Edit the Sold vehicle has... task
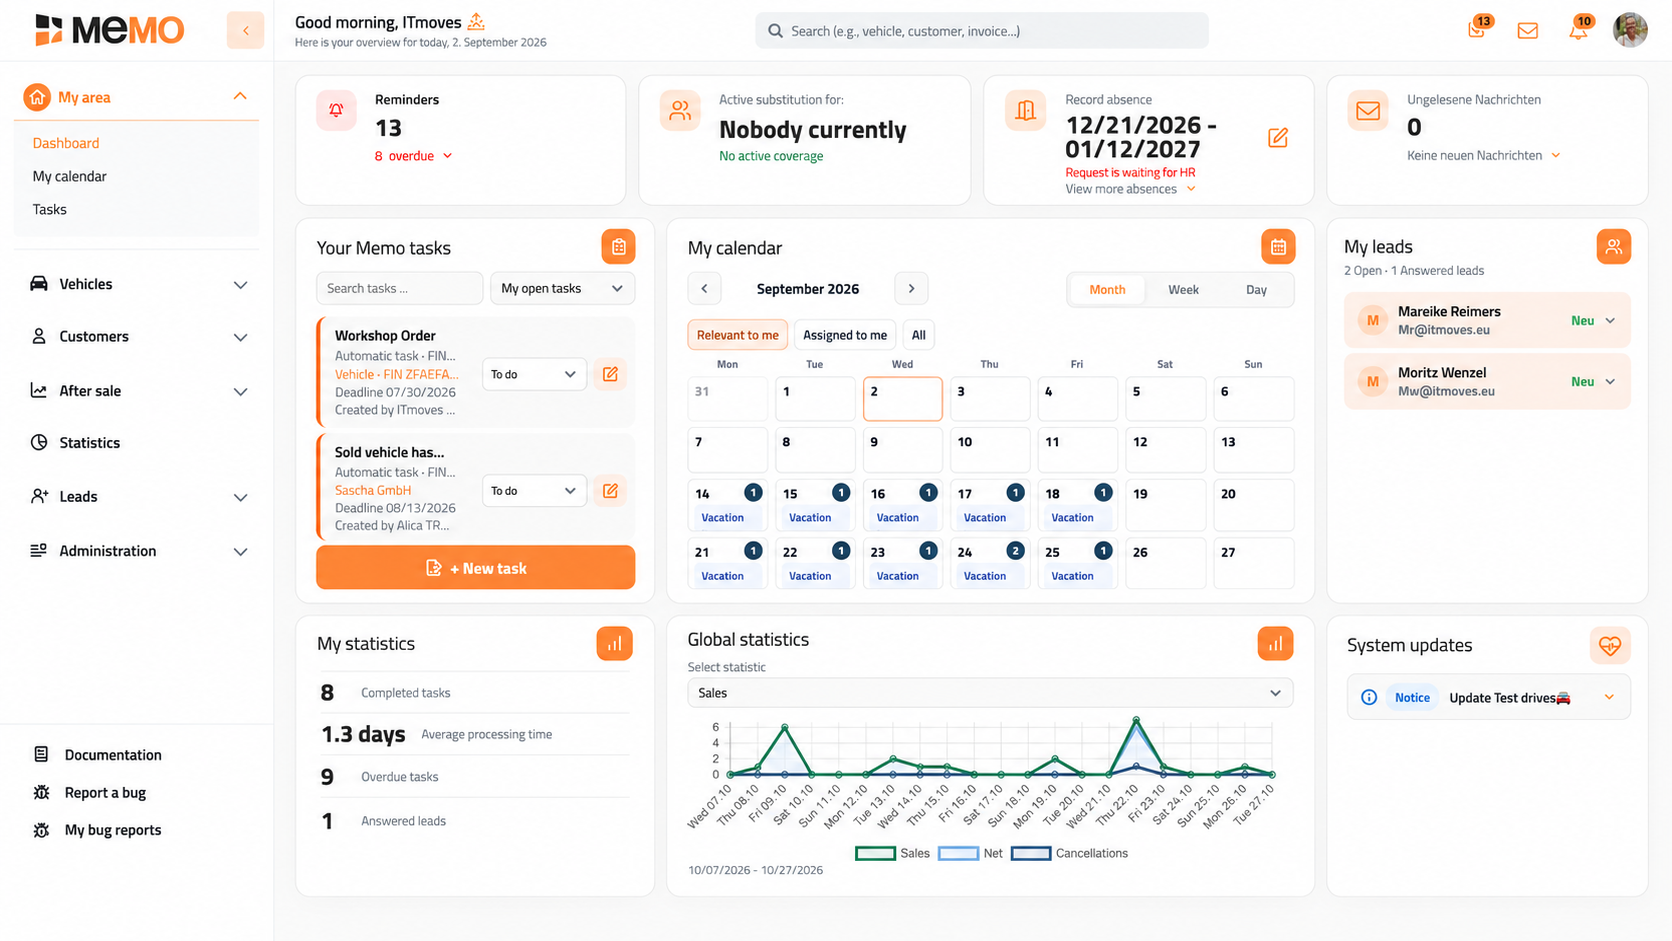Viewport: 1672px width, 941px height. point(610,491)
